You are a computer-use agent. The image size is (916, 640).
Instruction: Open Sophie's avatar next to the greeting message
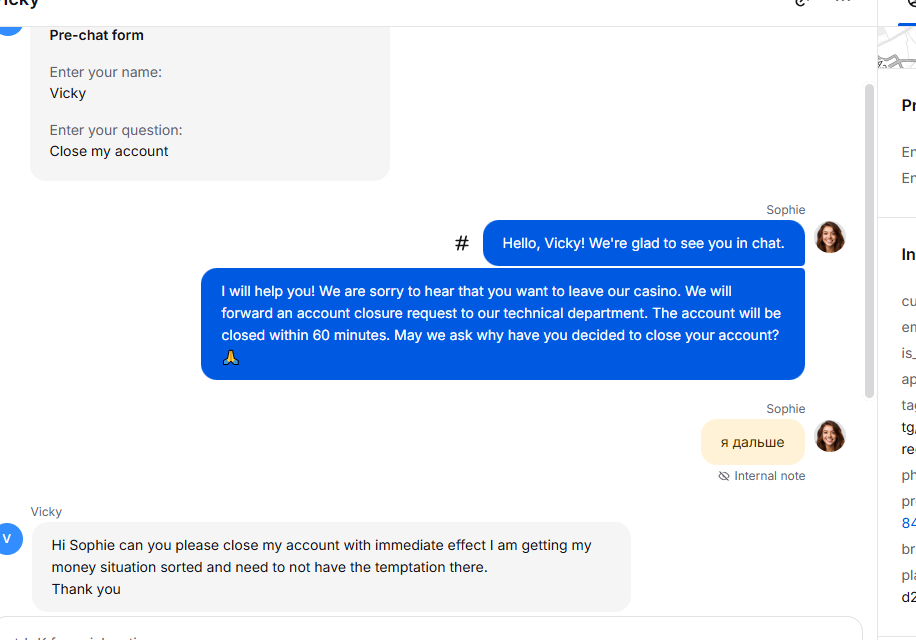(830, 237)
